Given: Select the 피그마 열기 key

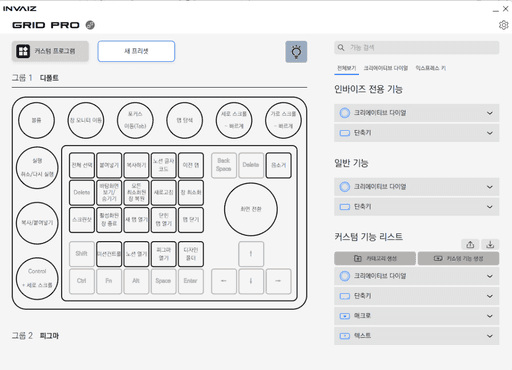Looking at the screenshot, I should (163, 254).
